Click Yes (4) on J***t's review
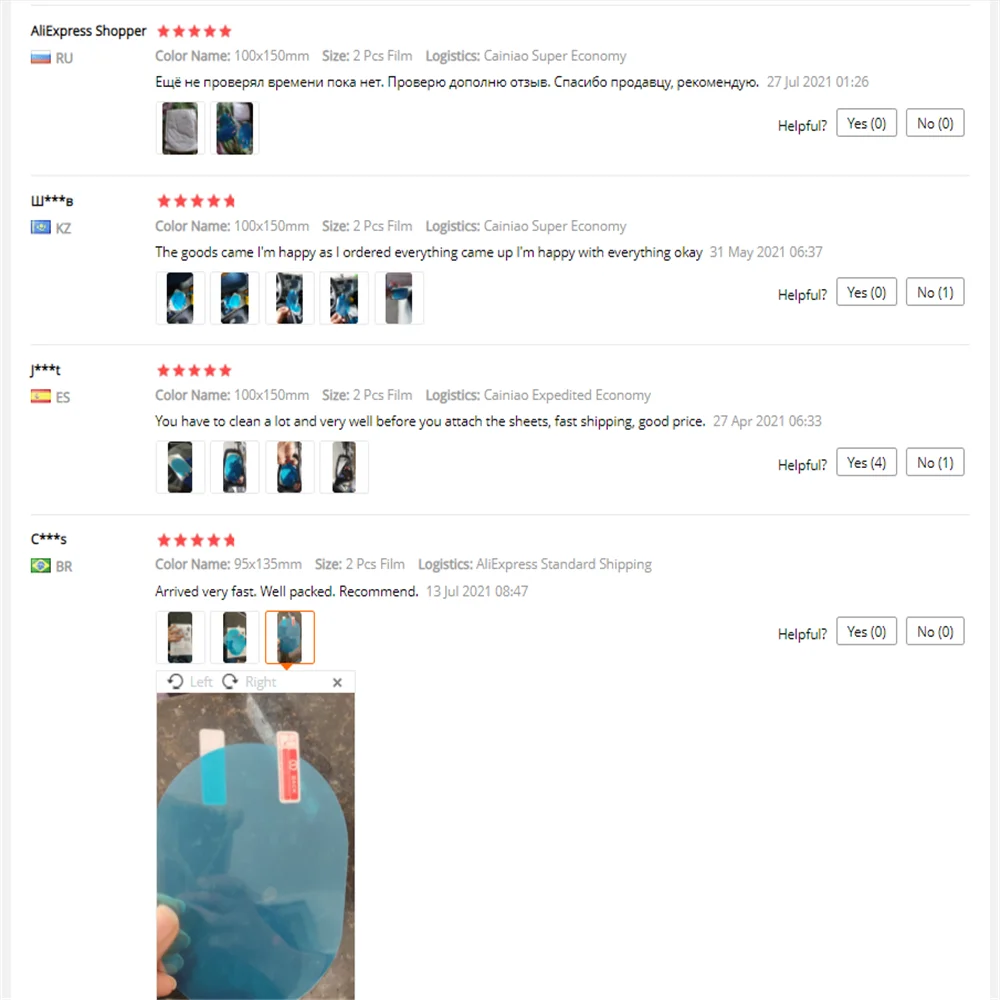The image size is (1000, 1000). tap(866, 462)
